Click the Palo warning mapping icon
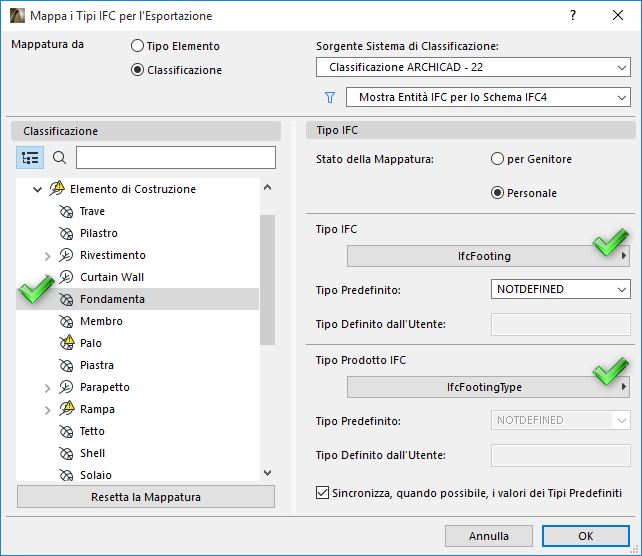 click(66, 343)
